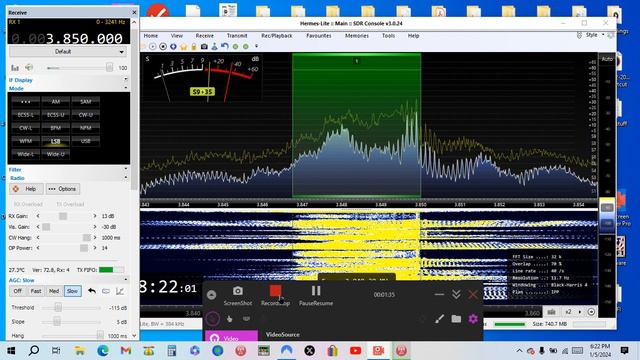Select SAM mode
Screen dimensions: 640x360
[x=85, y=102]
